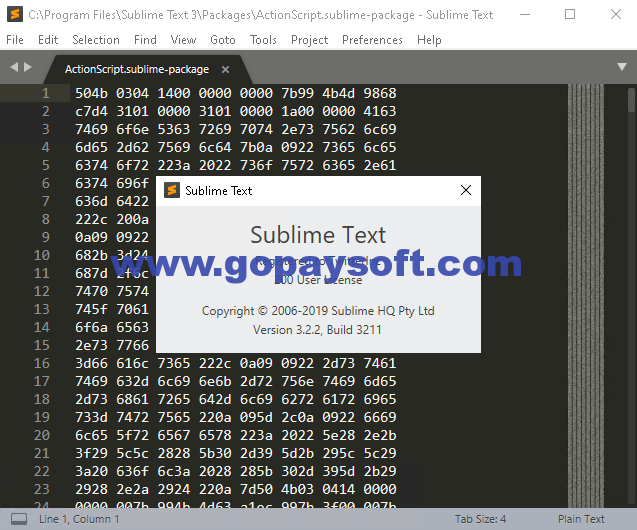Screen dimensions: 637x530
Task: Click hex value 6965 on line 18
Action: pos(380,399)
